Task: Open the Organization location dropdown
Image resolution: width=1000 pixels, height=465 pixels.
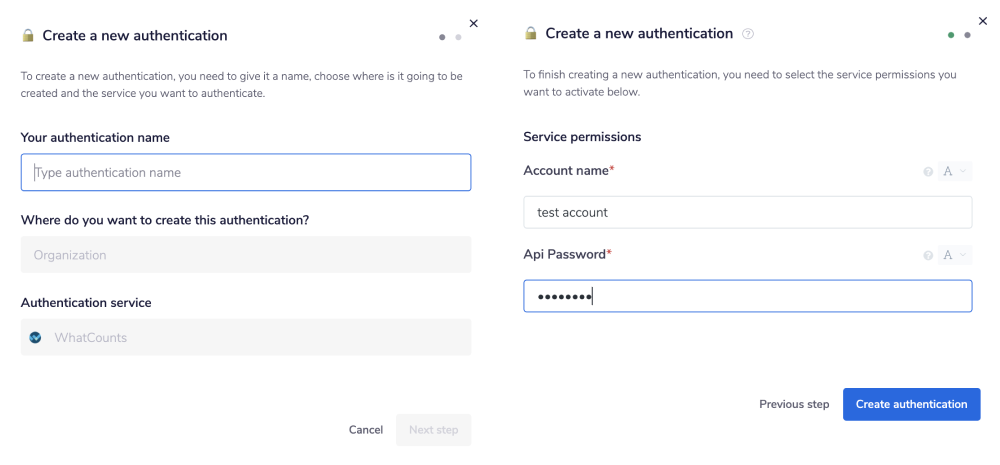Action: pyautogui.click(x=245, y=255)
